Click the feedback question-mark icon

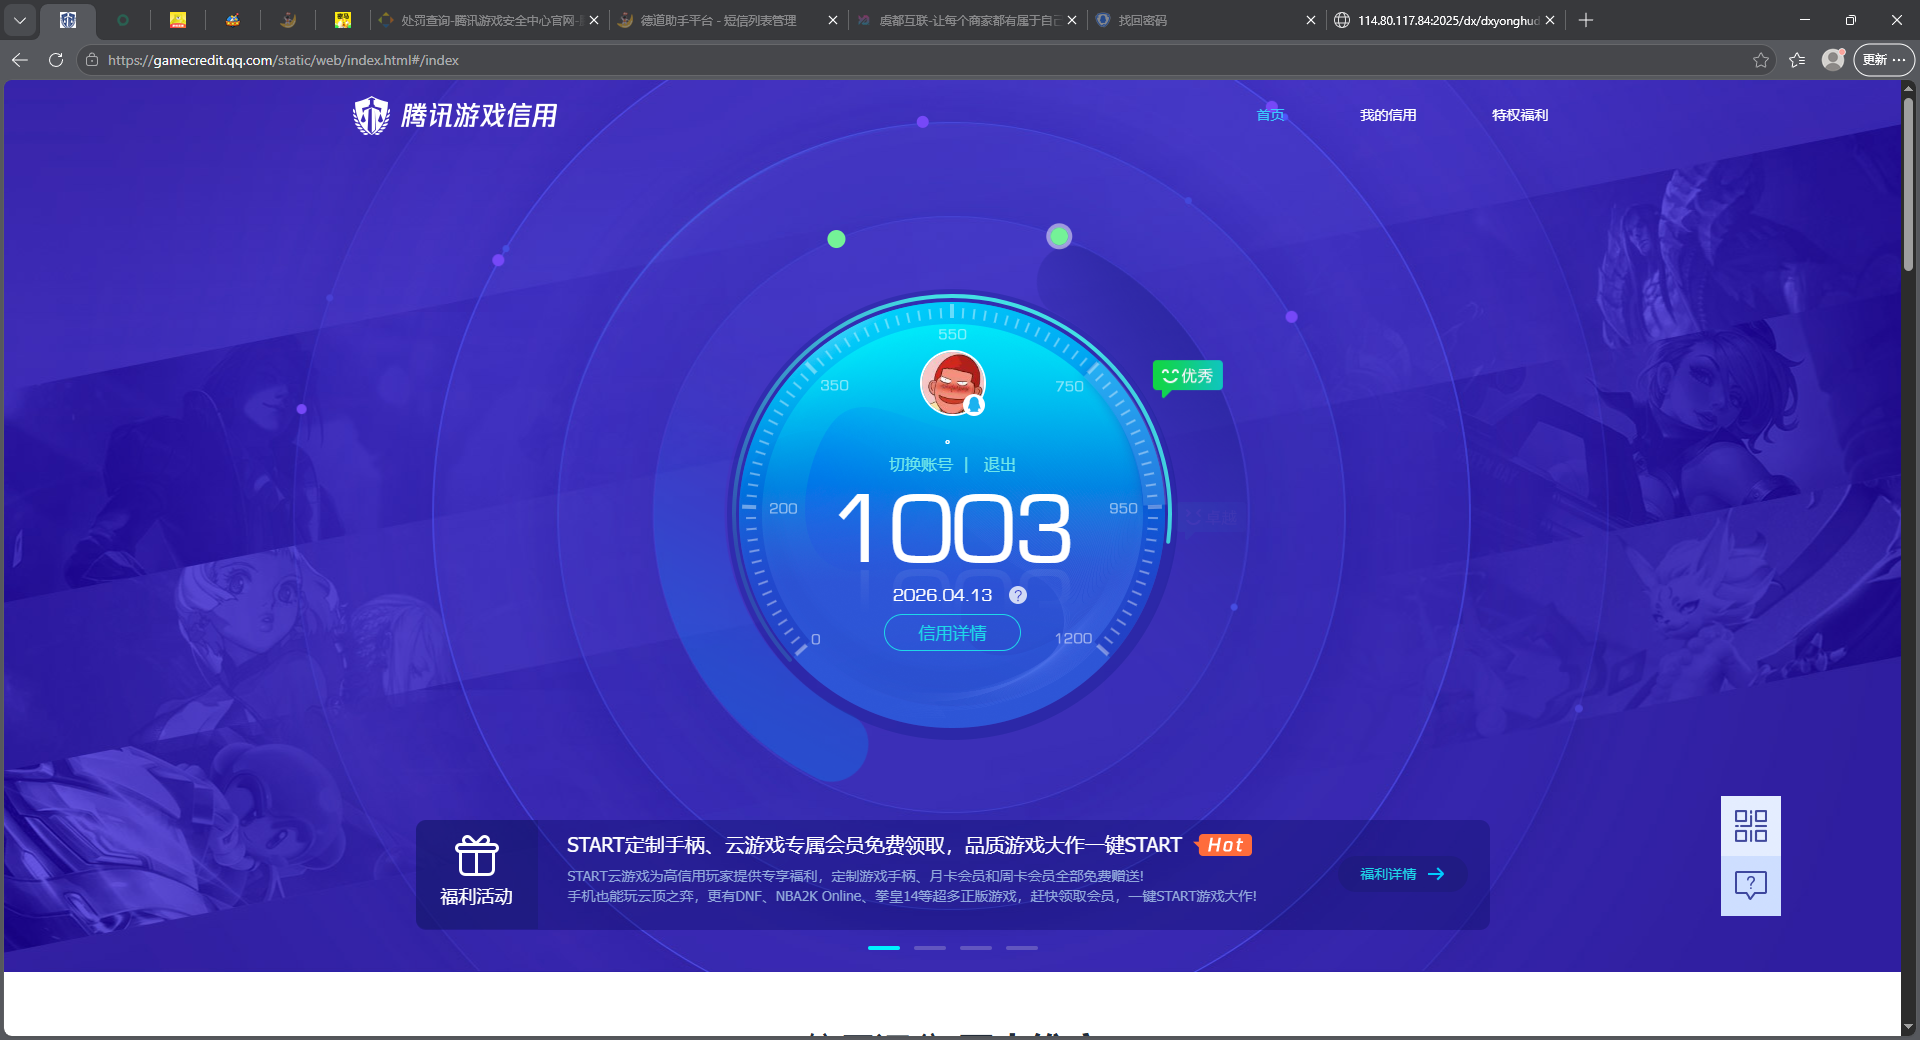1750,886
